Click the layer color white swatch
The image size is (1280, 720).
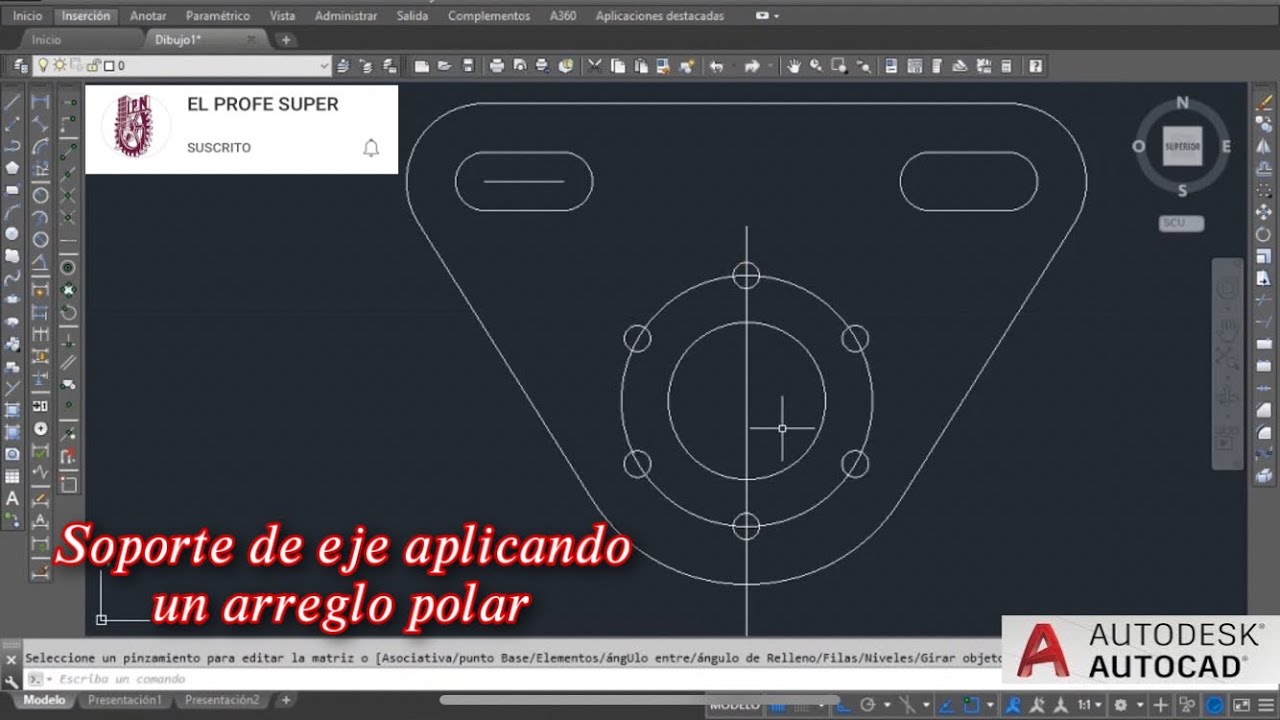coord(109,66)
